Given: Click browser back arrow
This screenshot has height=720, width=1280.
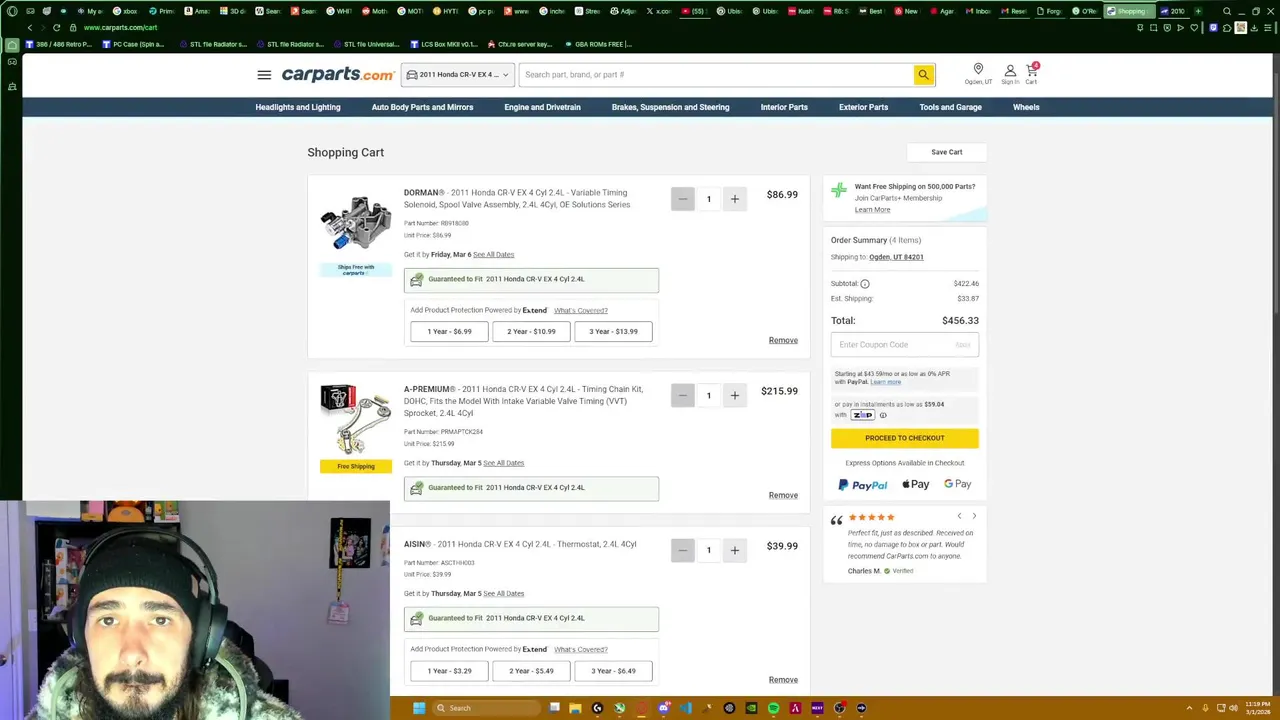Looking at the screenshot, I should 30,28.
